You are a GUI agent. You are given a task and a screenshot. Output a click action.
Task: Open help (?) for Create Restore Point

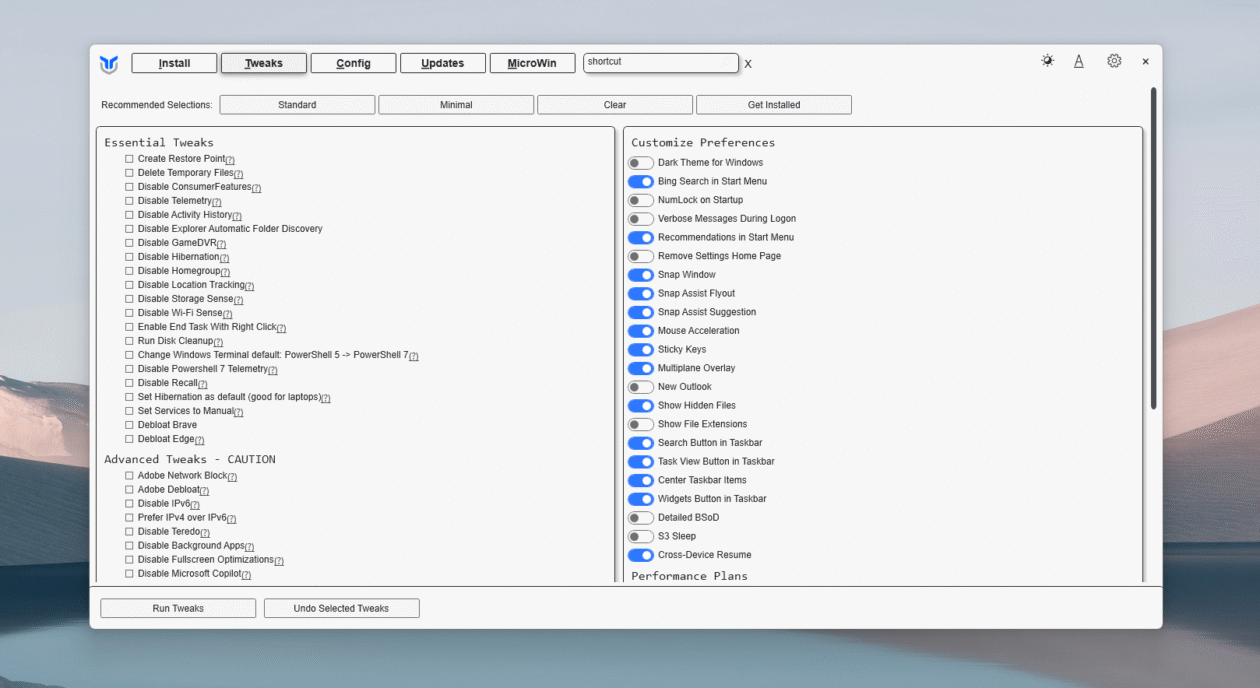coord(230,160)
